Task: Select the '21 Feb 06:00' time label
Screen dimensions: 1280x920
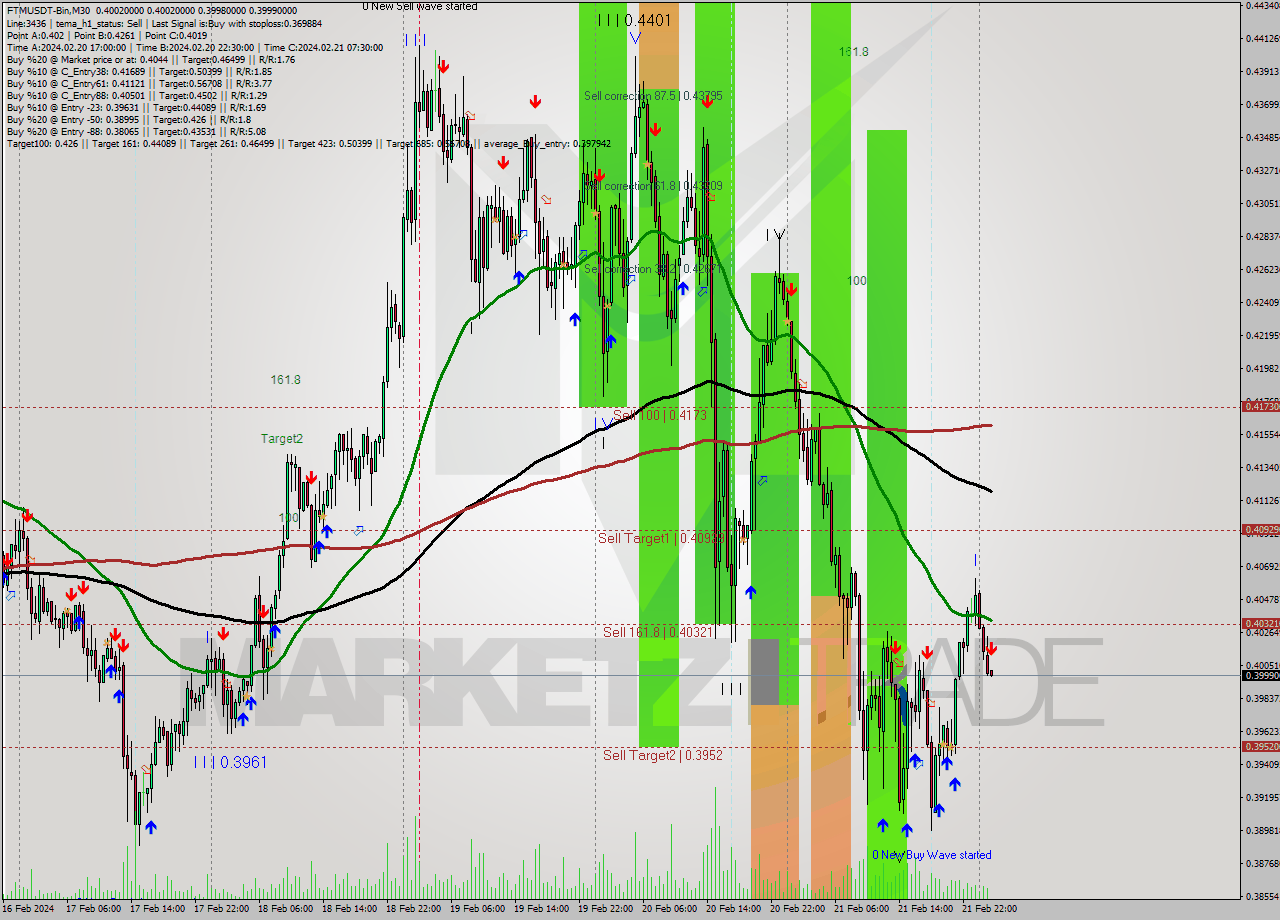Action: pyautogui.click(x=861, y=909)
